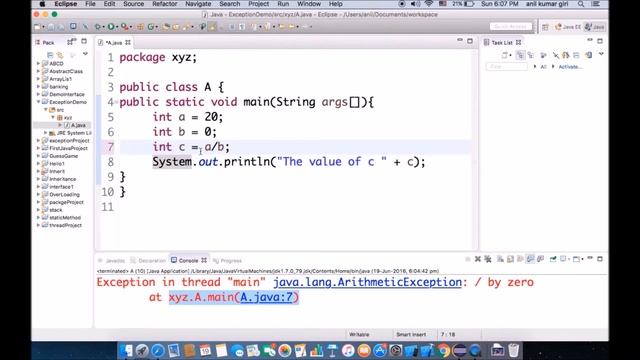Image resolution: width=640 pixels, height=360 pixels.
Task: Click Collapse All icon in Task List
Action: click(576, 55)
